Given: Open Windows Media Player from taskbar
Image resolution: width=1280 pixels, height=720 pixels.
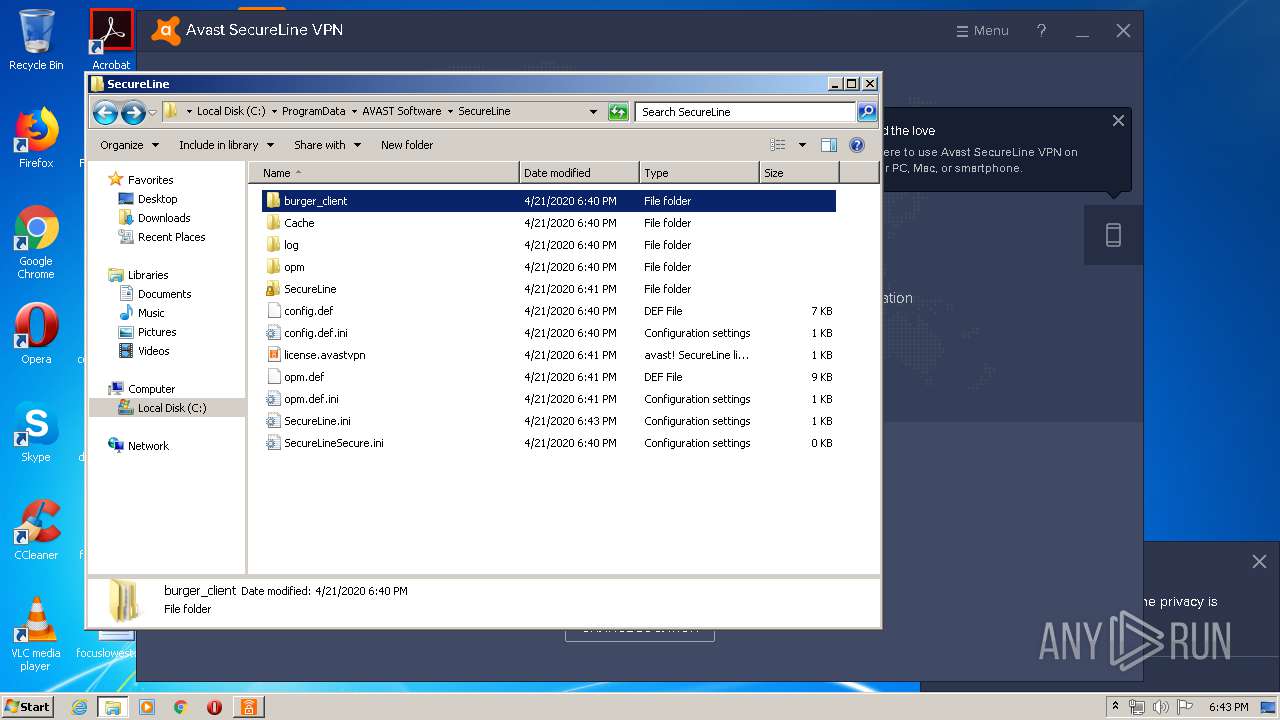Looking at the screenshot, I should click(147, 707).
